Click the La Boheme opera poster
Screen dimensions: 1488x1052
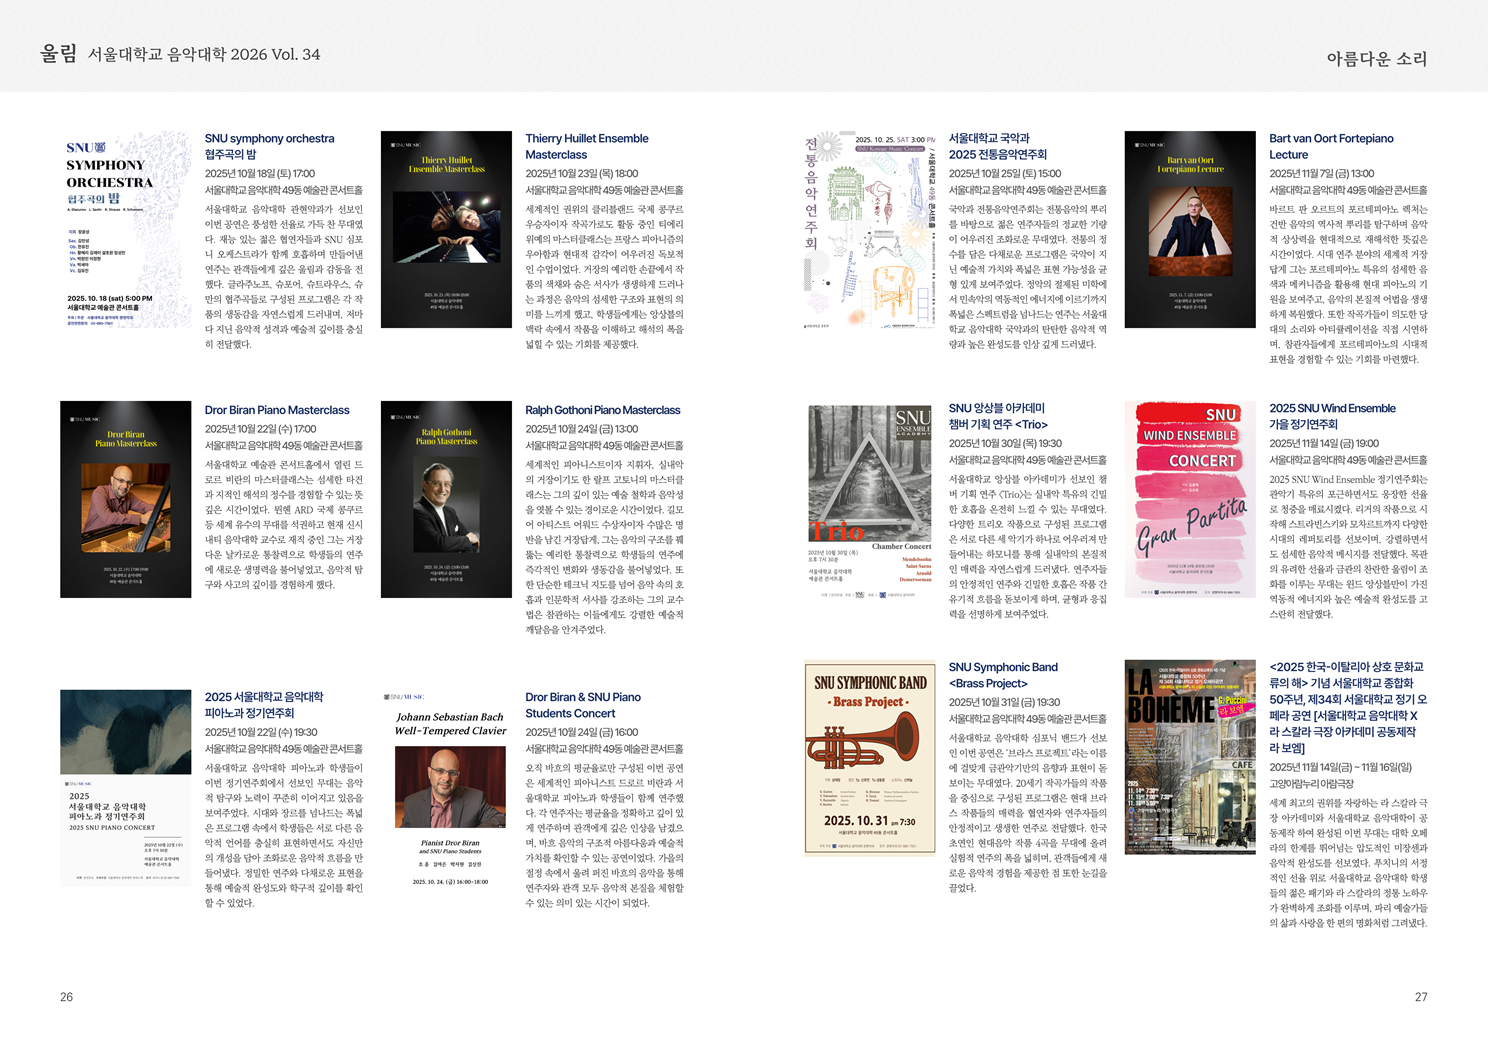(1190, 757)
